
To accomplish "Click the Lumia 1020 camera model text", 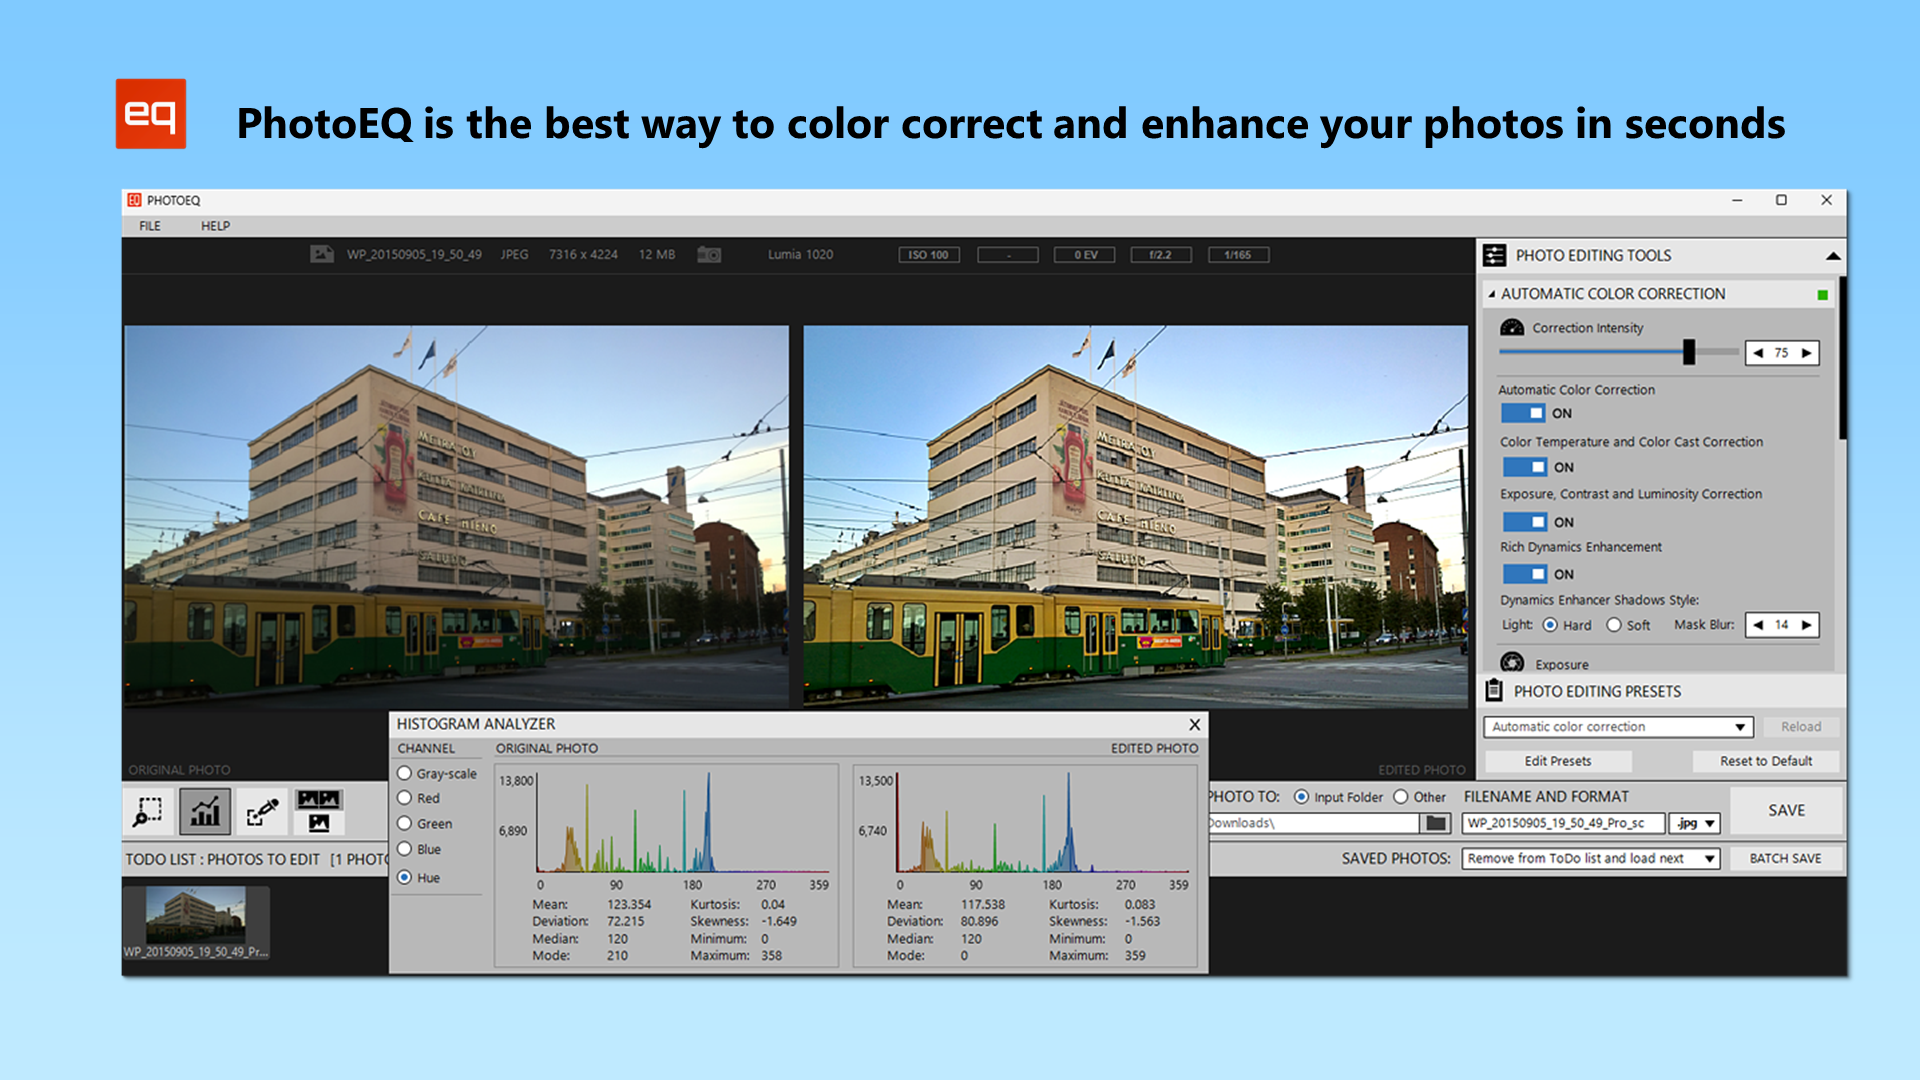I will pyautogui.click(x=800, y=255).
